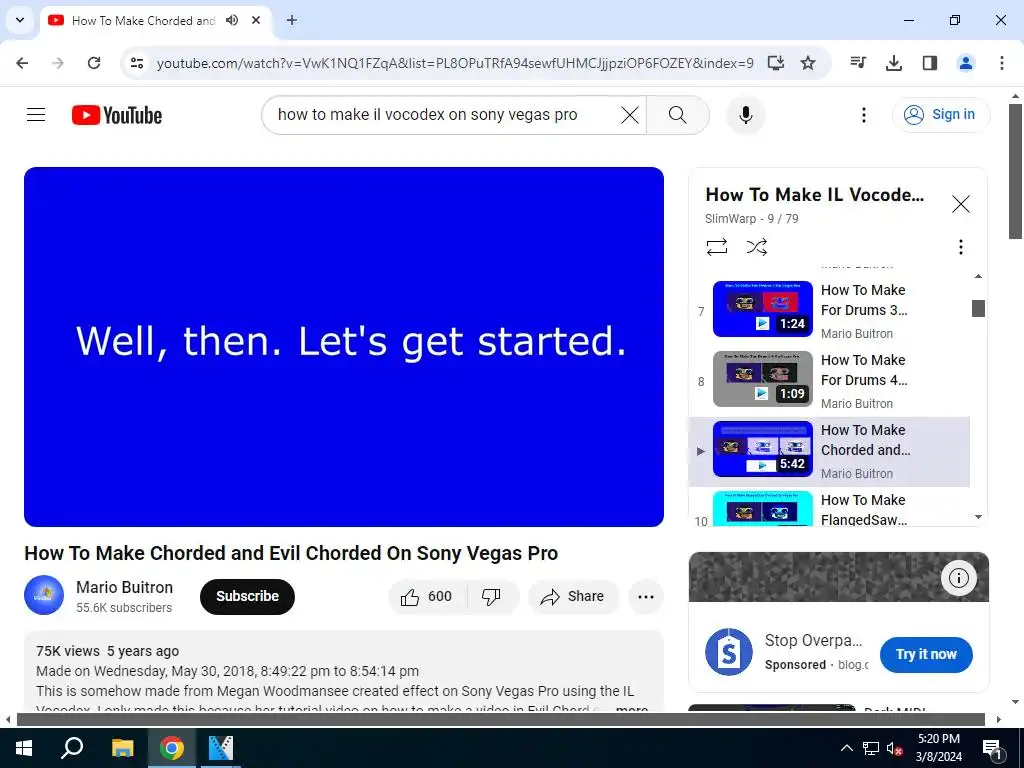
Task: Open Windows Start menu
Action: (24, 748)
